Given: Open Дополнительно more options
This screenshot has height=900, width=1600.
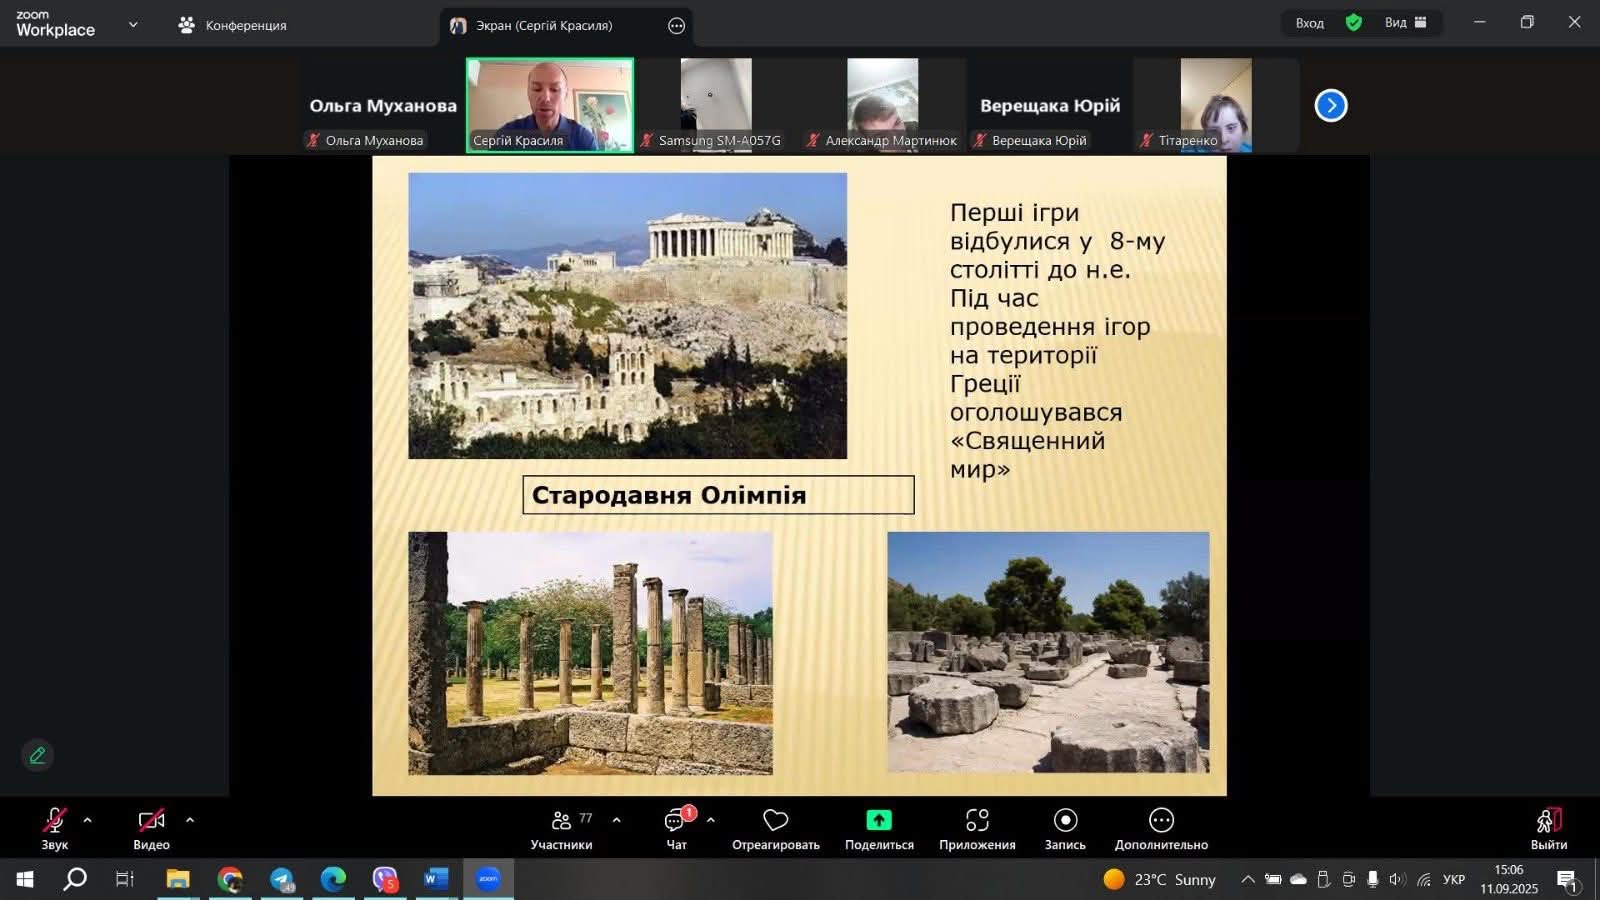Looking at the screenshot, I should point(1161,829).
